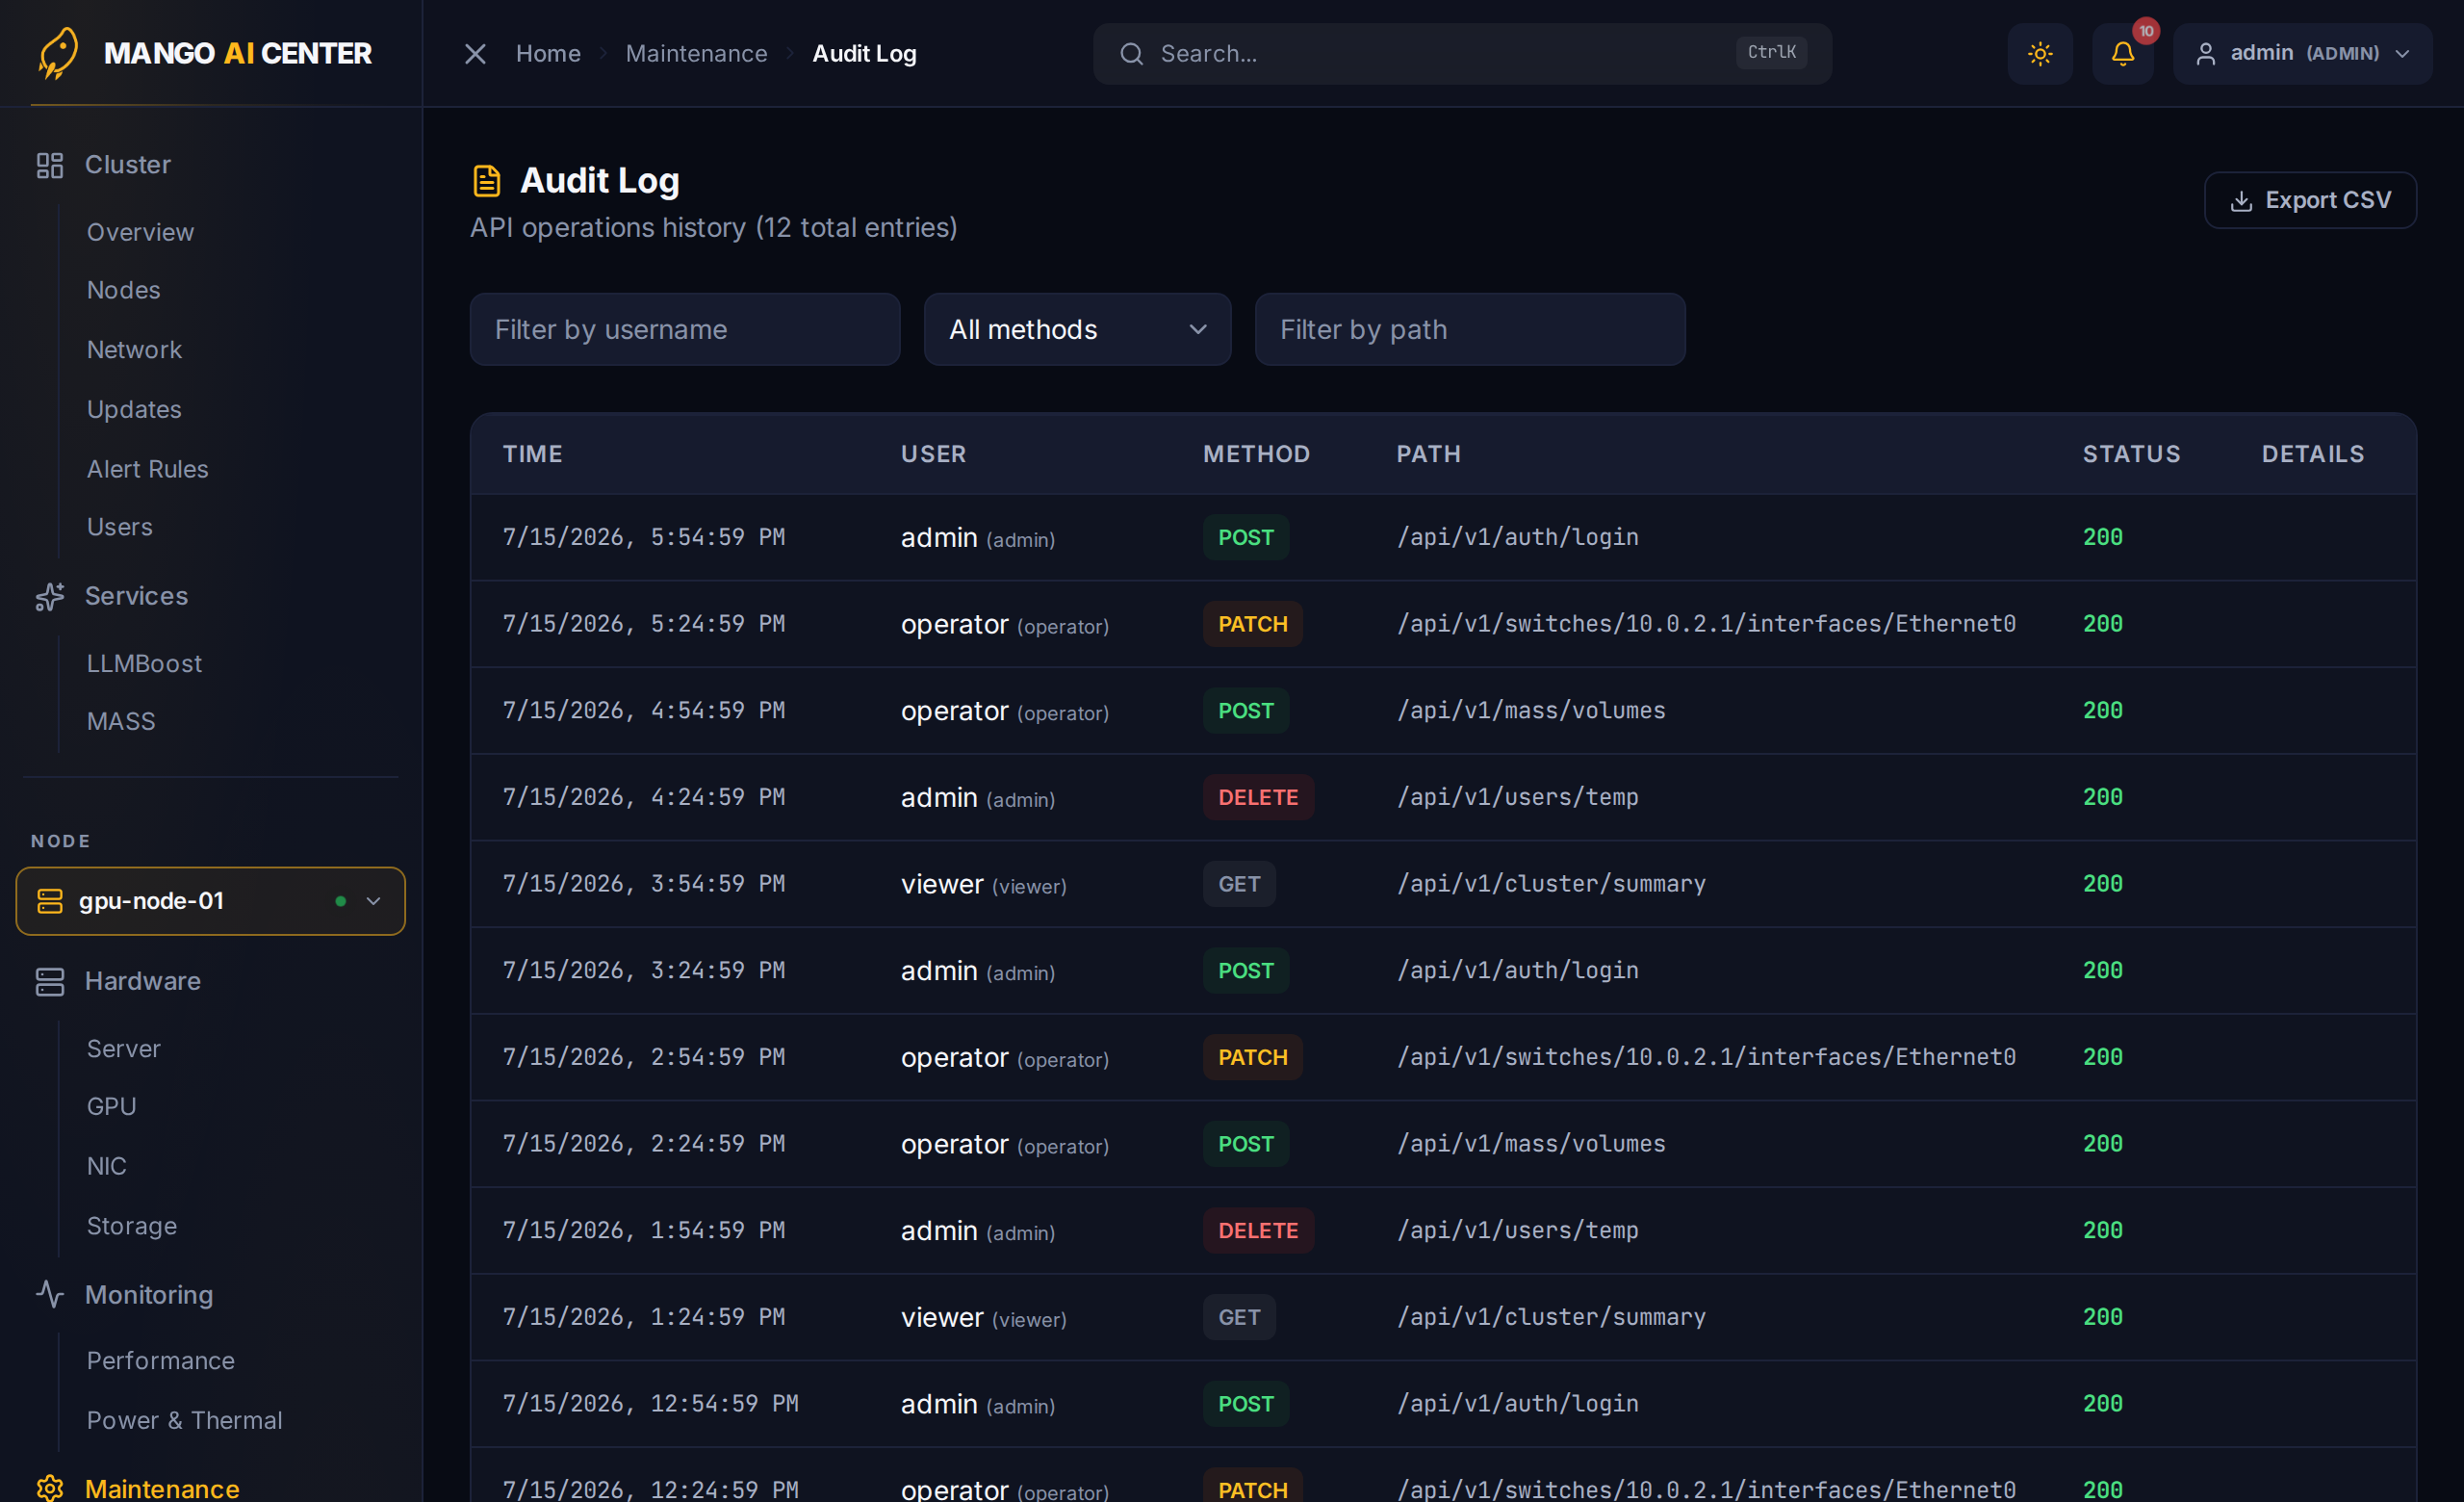Viewport: 2464px width, 1502px height.
Task: Open the NIC hardware page
Action: click(106, 1167)
